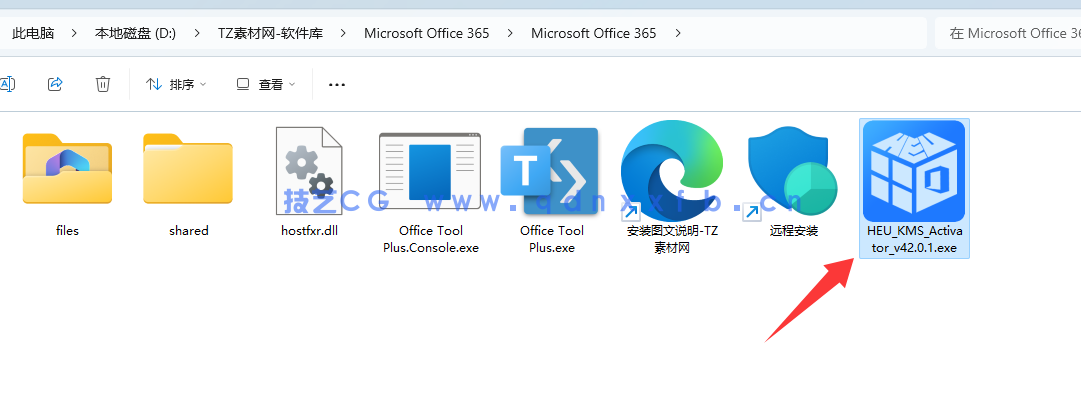Select Office Tool Plus.Console.exe icon

[x=430, y=169]
